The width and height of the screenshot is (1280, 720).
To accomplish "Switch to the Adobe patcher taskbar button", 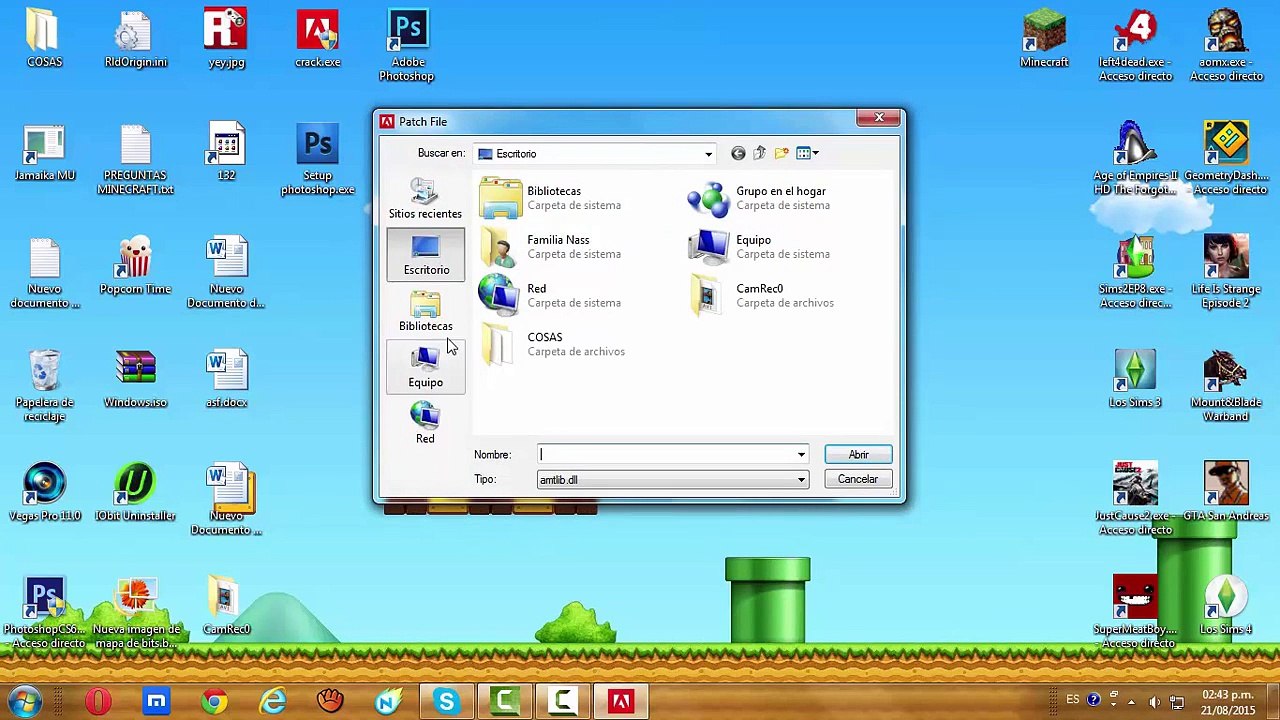I will (620, 702).
